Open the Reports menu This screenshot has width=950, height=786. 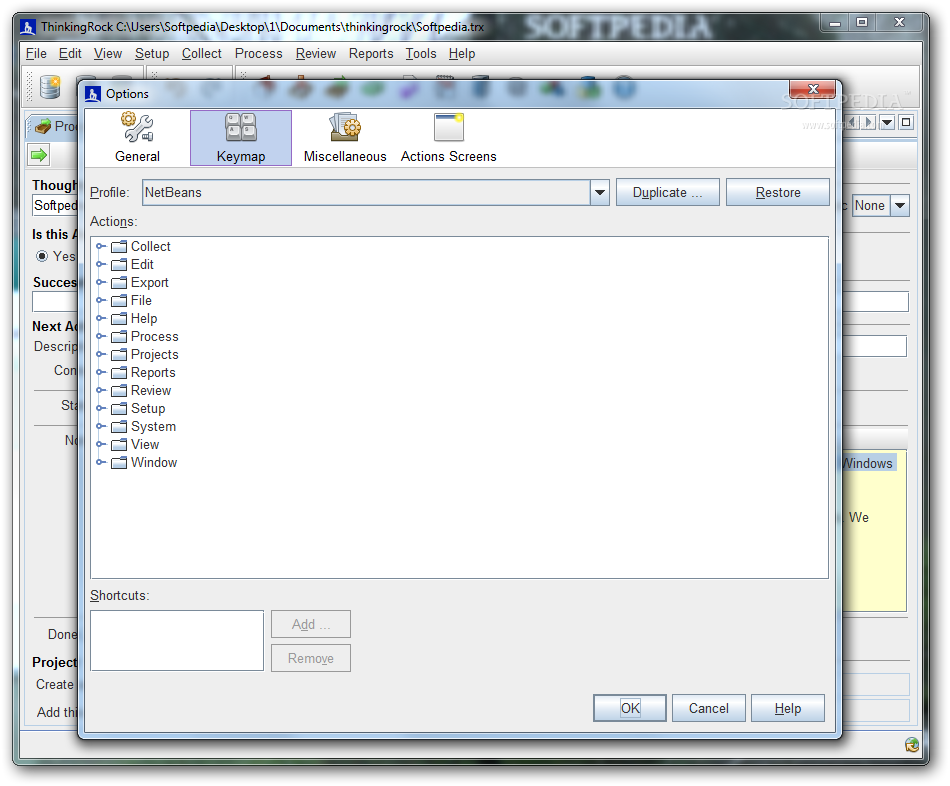[x=371, y=54]
